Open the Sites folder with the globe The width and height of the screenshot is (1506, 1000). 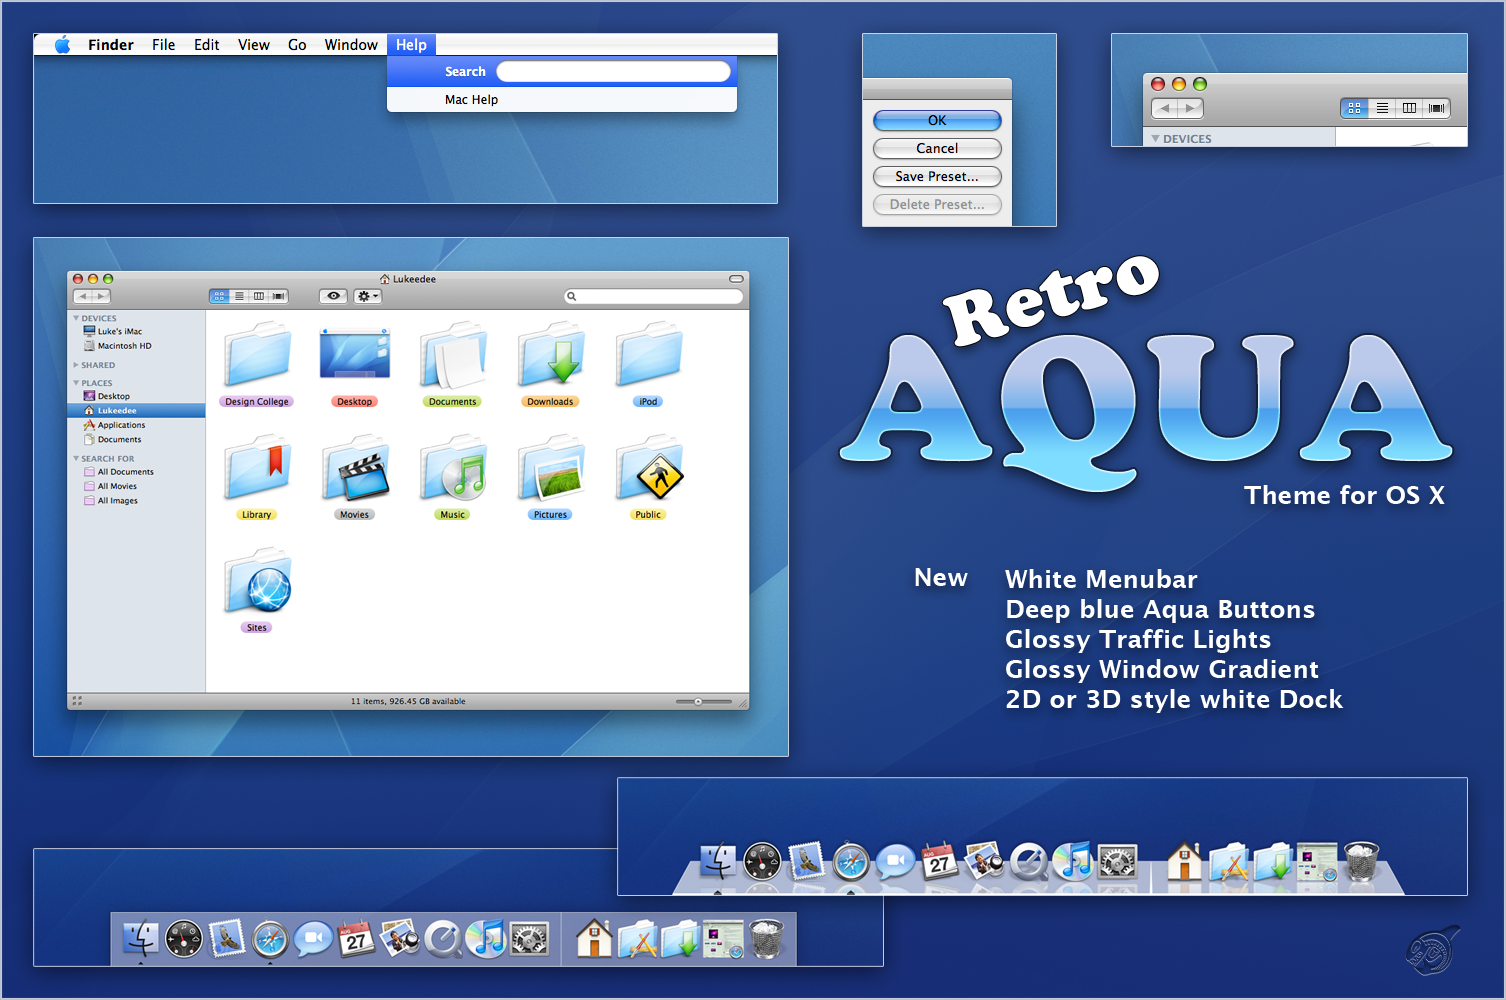tap(257, 583)
